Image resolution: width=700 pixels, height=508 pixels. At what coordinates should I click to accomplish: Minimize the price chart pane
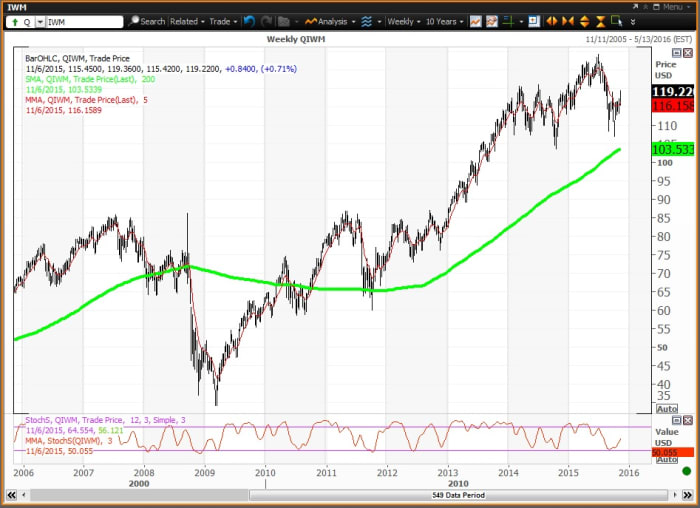(676, 53)
